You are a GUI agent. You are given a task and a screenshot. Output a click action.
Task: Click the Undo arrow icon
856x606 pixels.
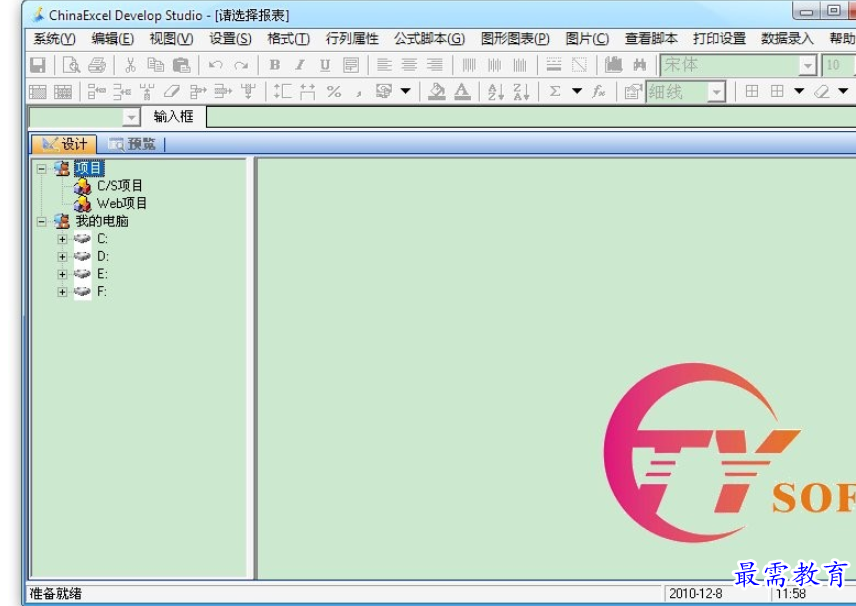pos(215,65)
